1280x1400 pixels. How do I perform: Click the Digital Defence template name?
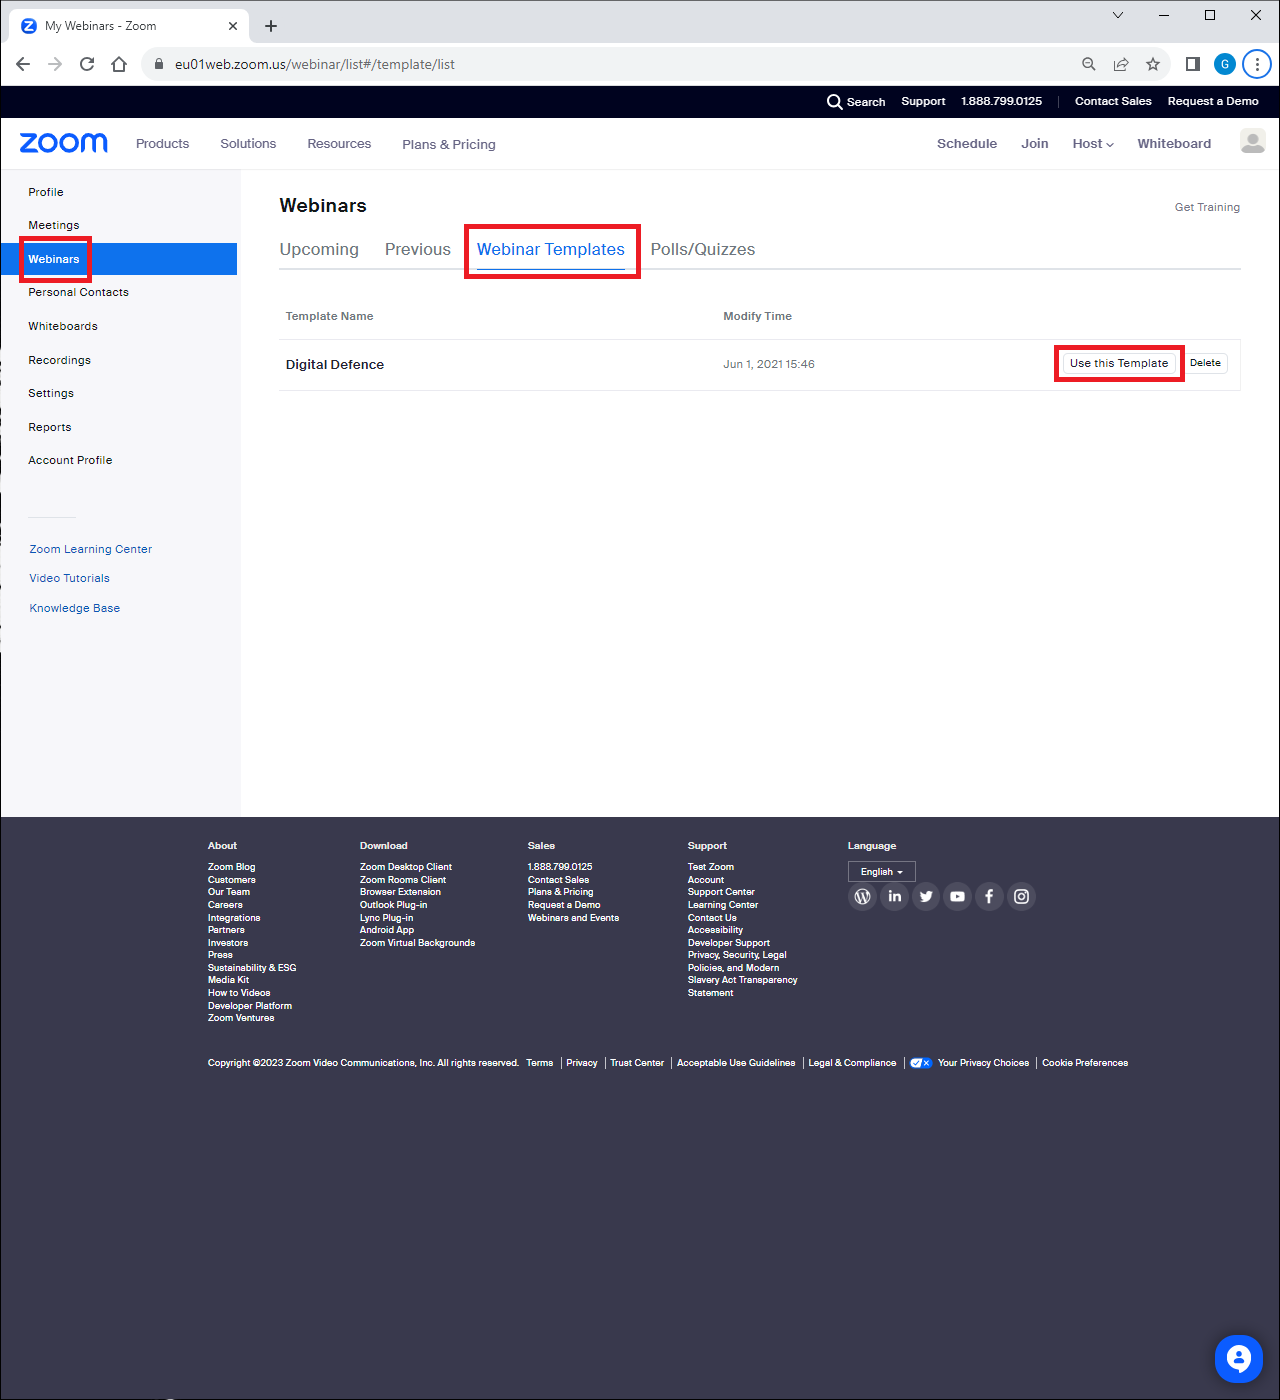click(335, 365)
